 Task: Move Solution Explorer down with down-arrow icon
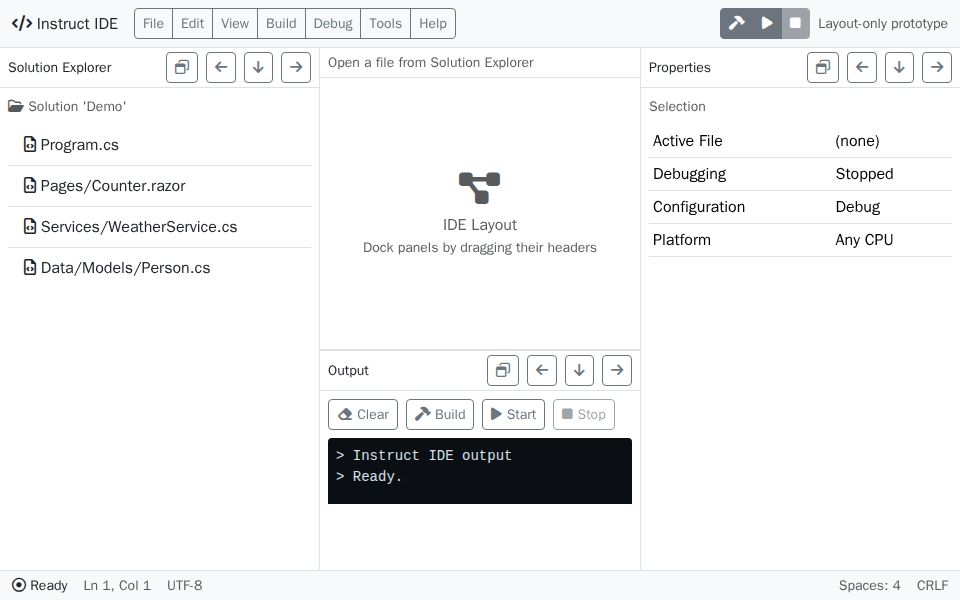pyautogui.click(x=258, y=67)
